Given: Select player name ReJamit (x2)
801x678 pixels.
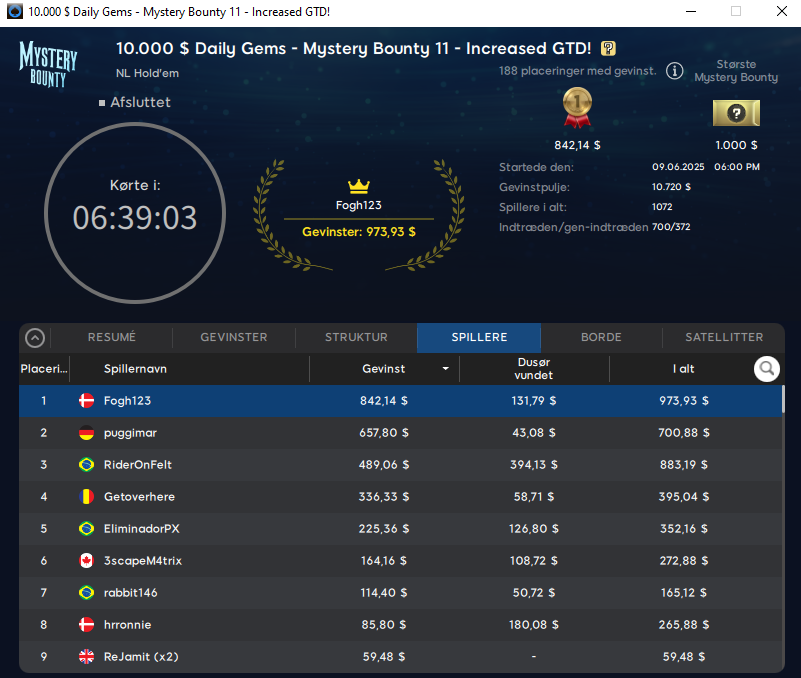Looking at the screenshot, I should (x=142, y=657).
